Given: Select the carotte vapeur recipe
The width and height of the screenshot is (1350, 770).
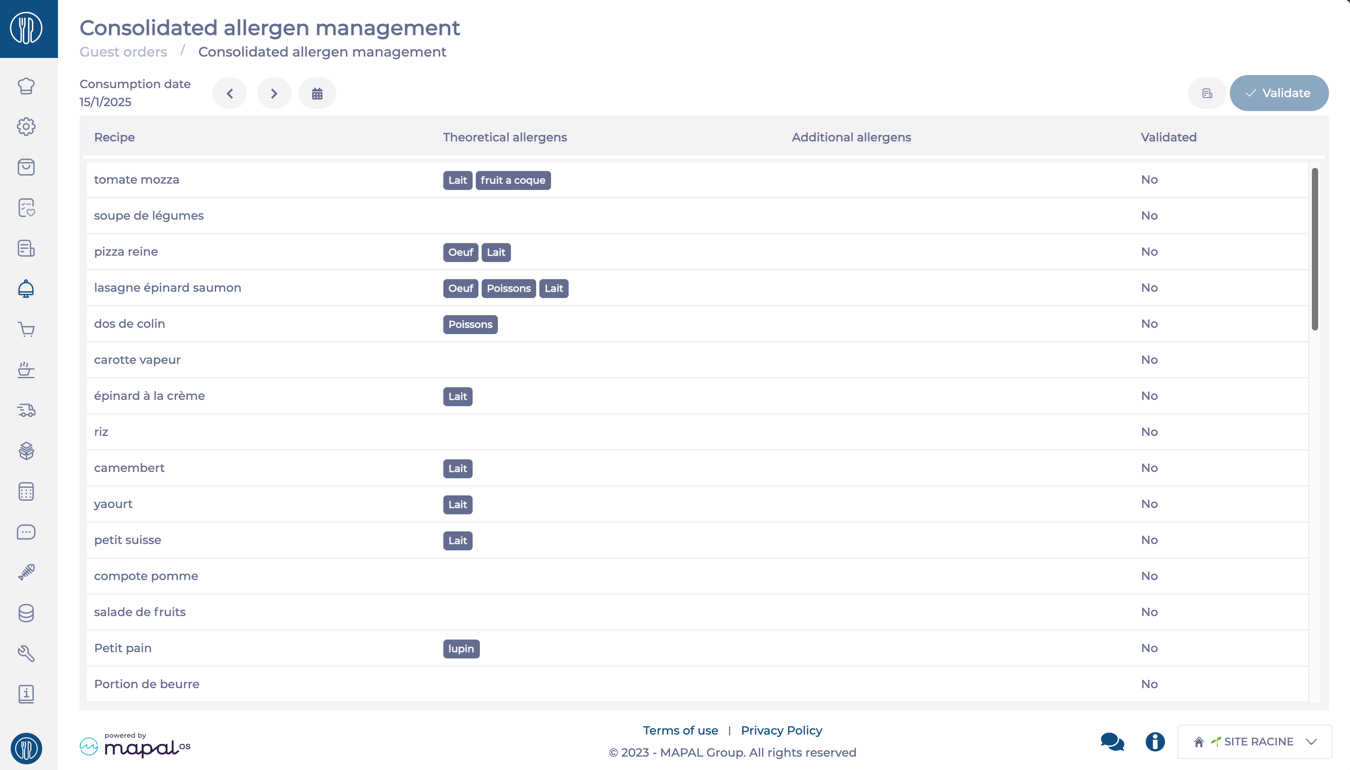Looking at the screenshot, I should pos(697,360).
